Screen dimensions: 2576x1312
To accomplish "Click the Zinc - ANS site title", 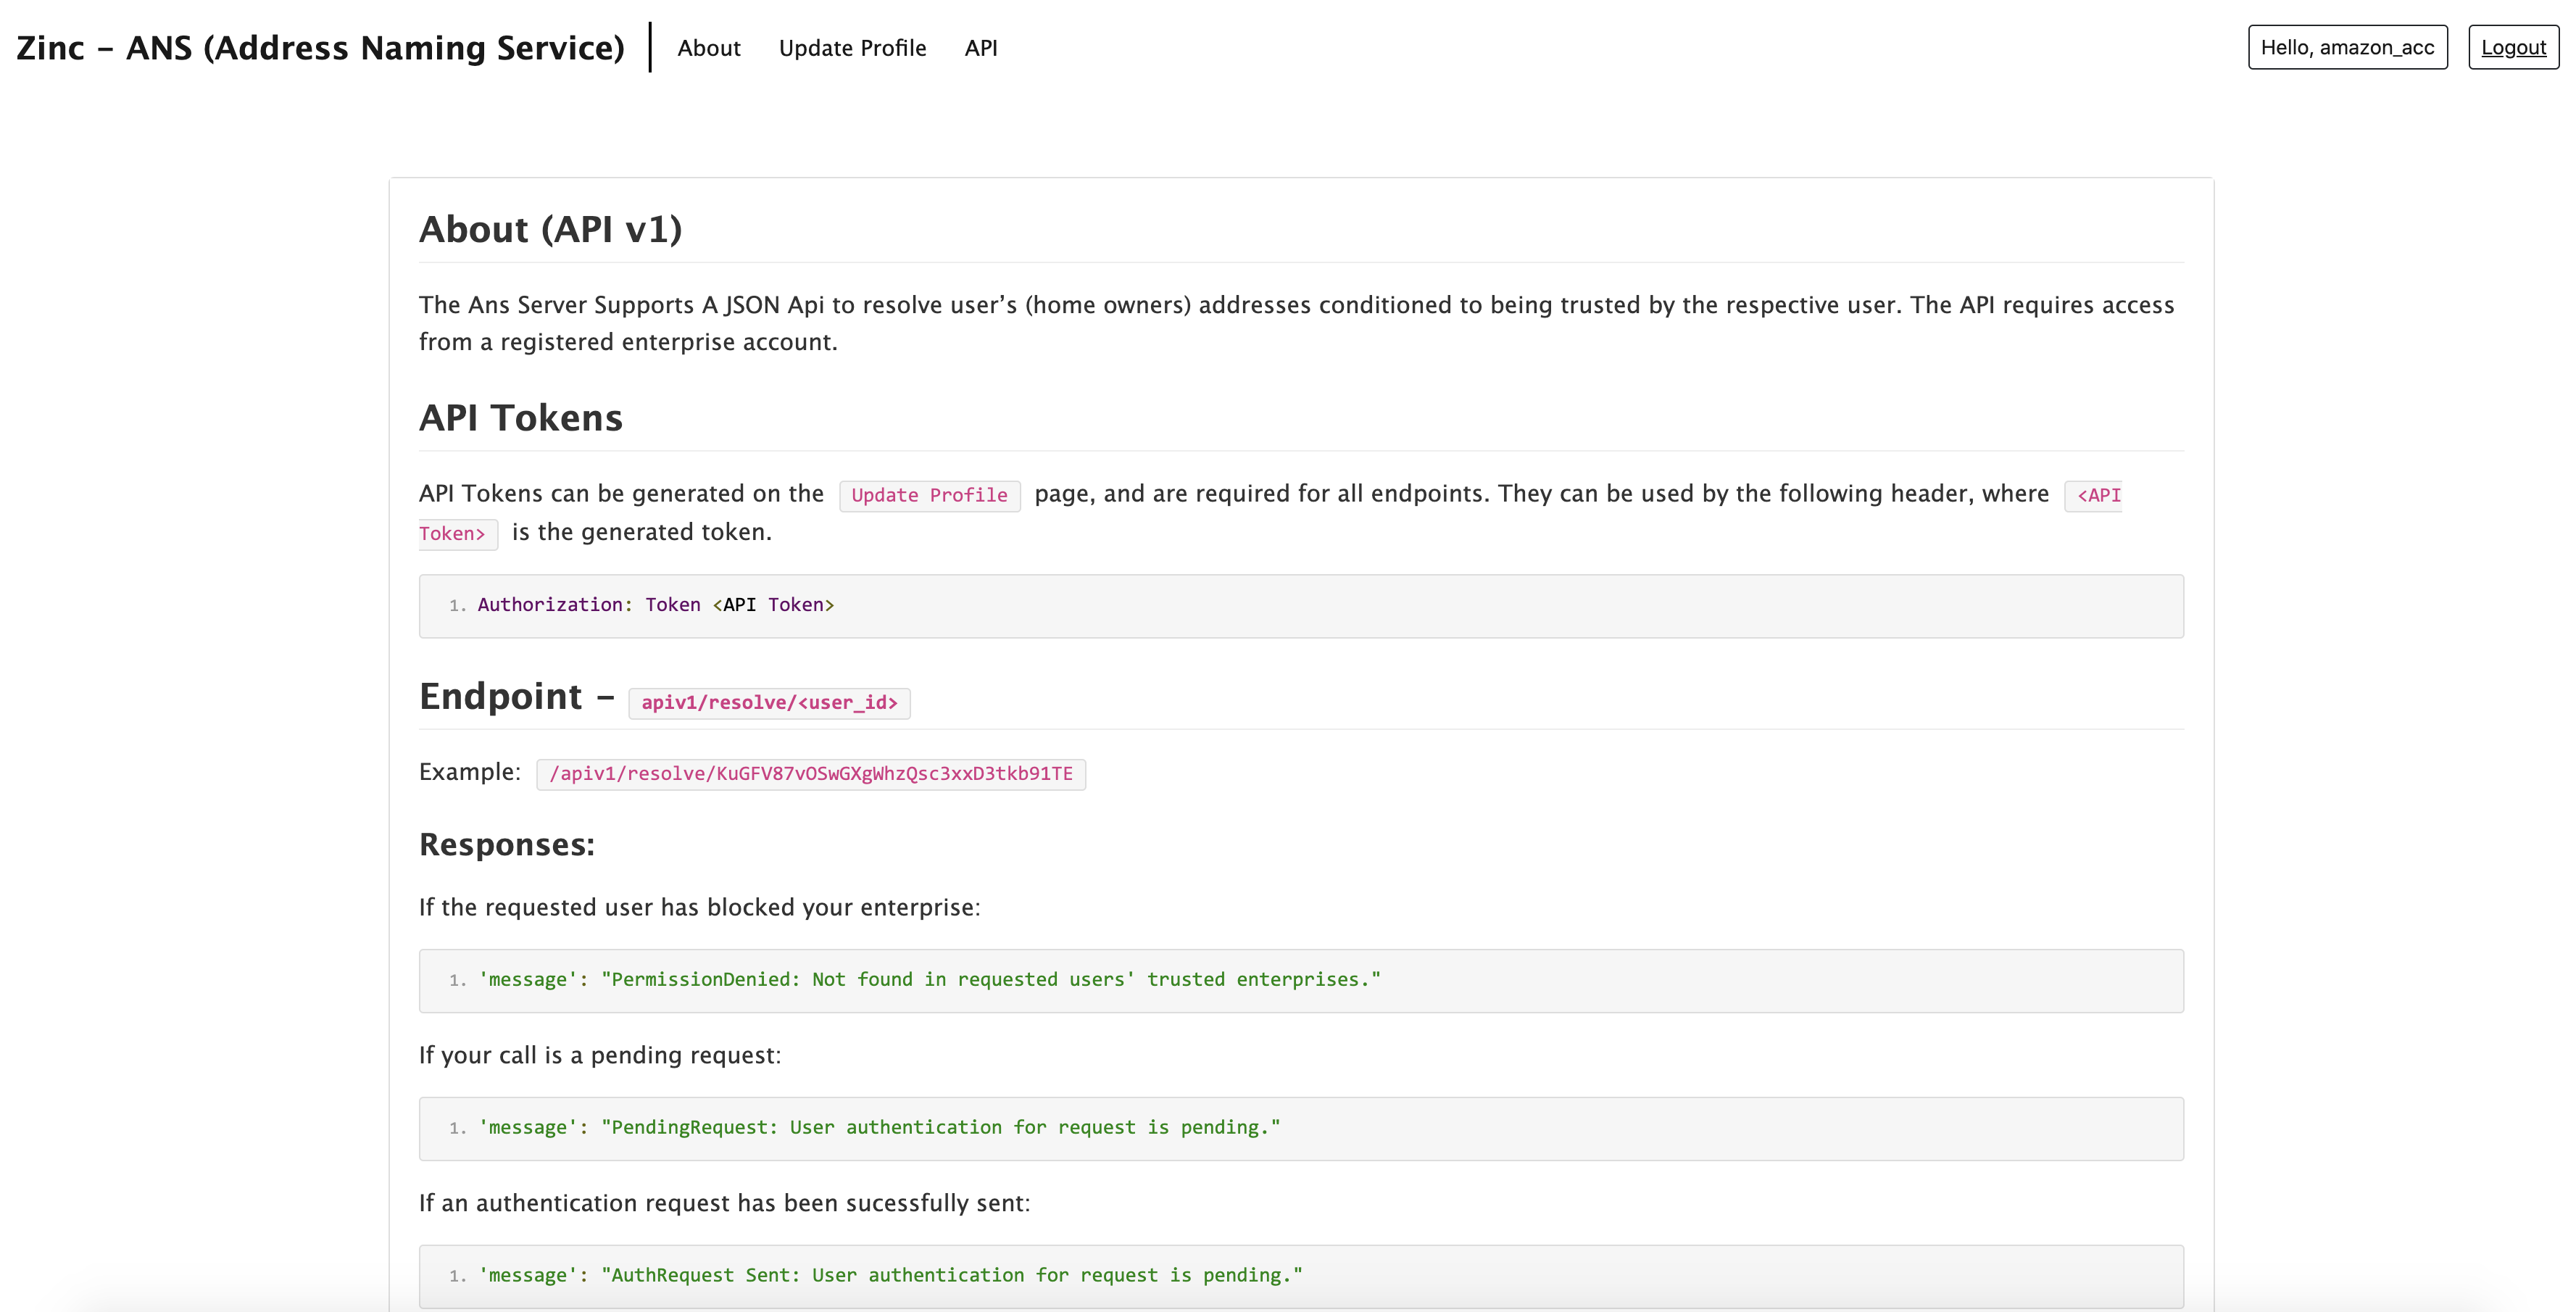I will (320, 48).
